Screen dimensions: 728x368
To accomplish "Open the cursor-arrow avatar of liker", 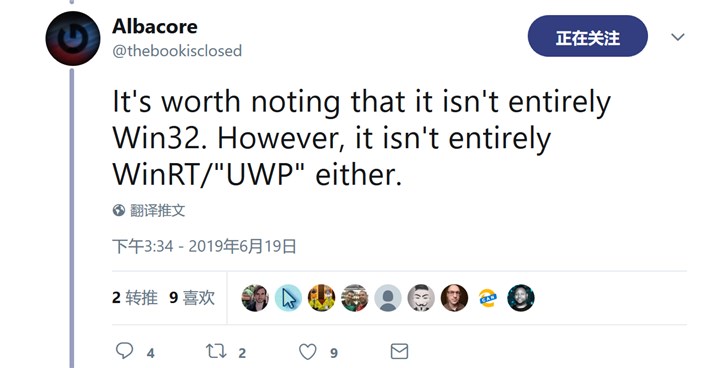I will (x=288, y=298).
